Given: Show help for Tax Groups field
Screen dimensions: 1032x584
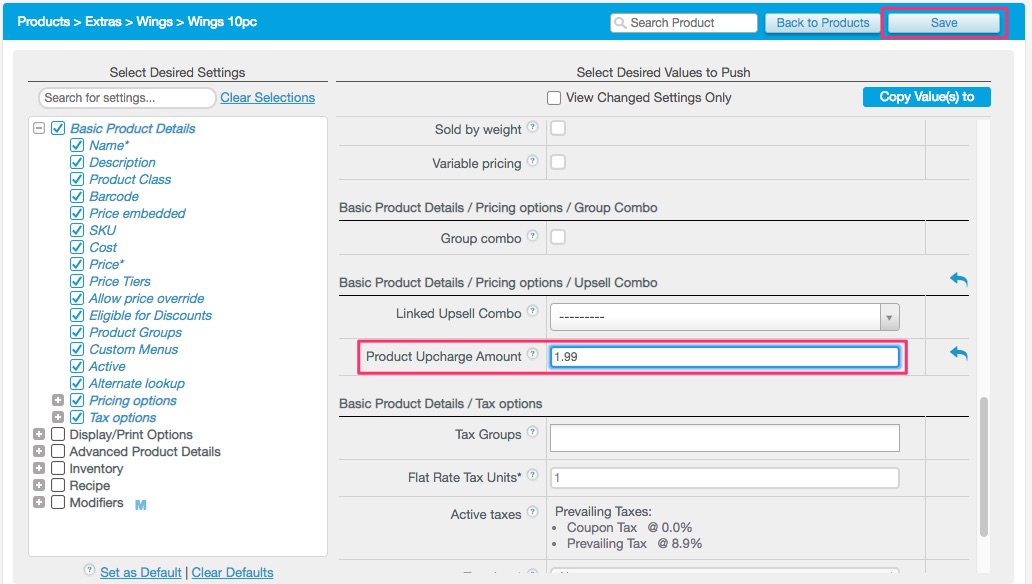Looking at the screenshot, I should [x=532, y=434].
